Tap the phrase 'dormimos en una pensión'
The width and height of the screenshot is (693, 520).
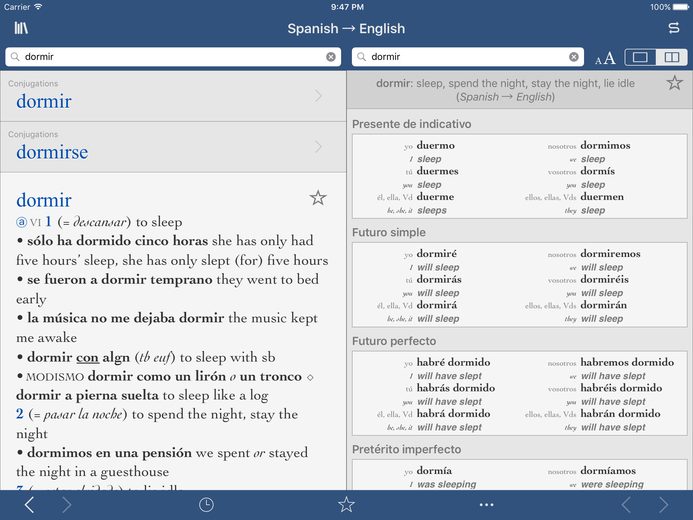click(110, 453)
